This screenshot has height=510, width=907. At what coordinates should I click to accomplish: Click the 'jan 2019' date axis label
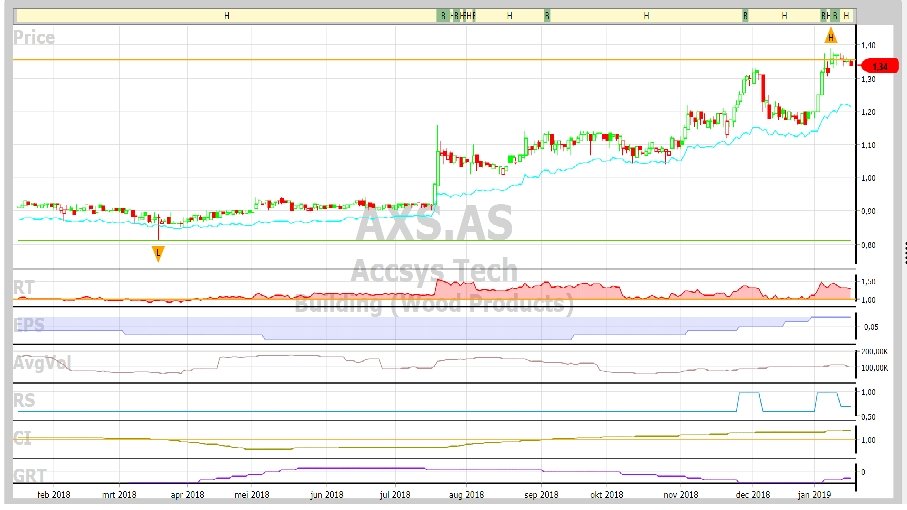click(x=814, y=494)
